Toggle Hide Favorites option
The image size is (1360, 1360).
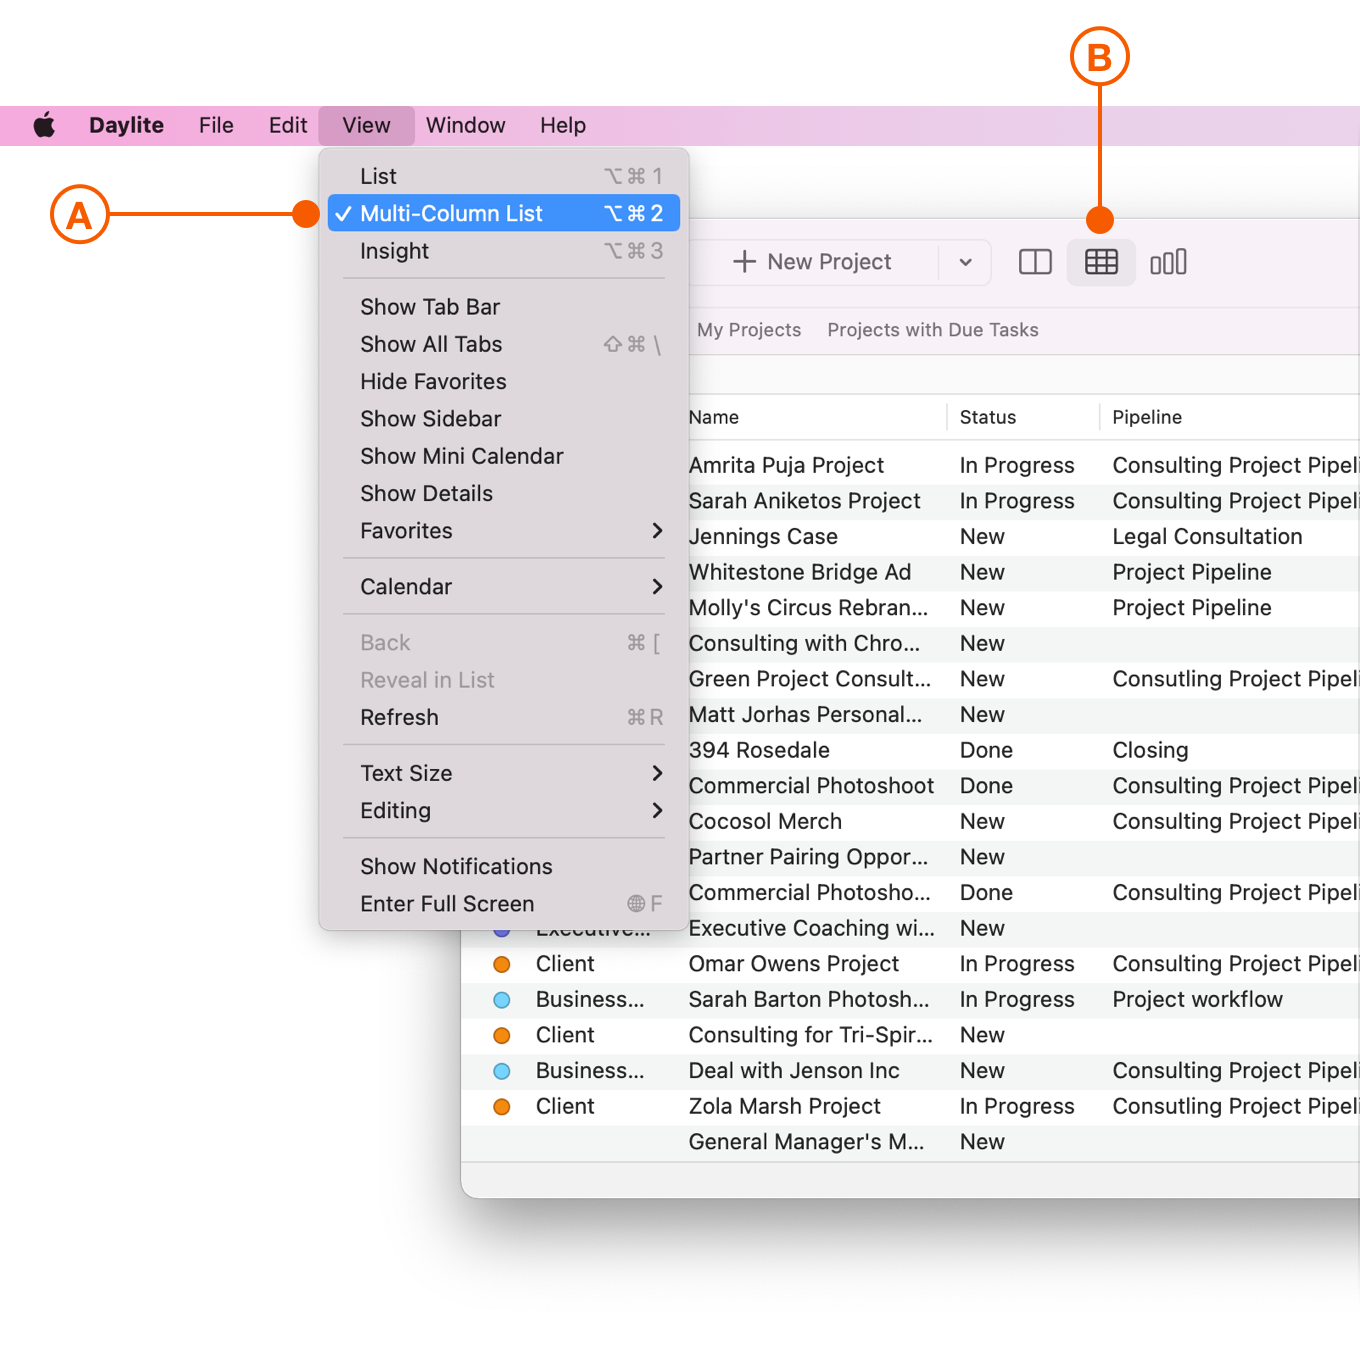click(433, 381)
